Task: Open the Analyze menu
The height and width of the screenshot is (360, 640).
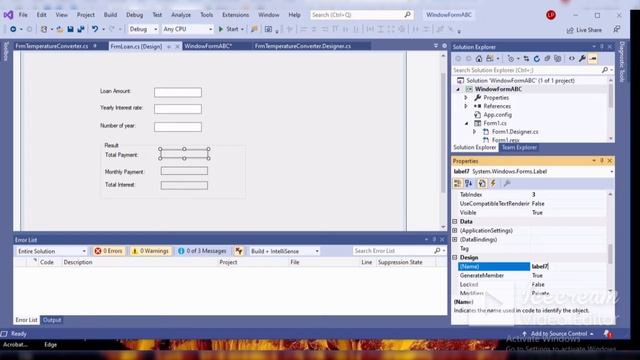Action: point(181,15)
